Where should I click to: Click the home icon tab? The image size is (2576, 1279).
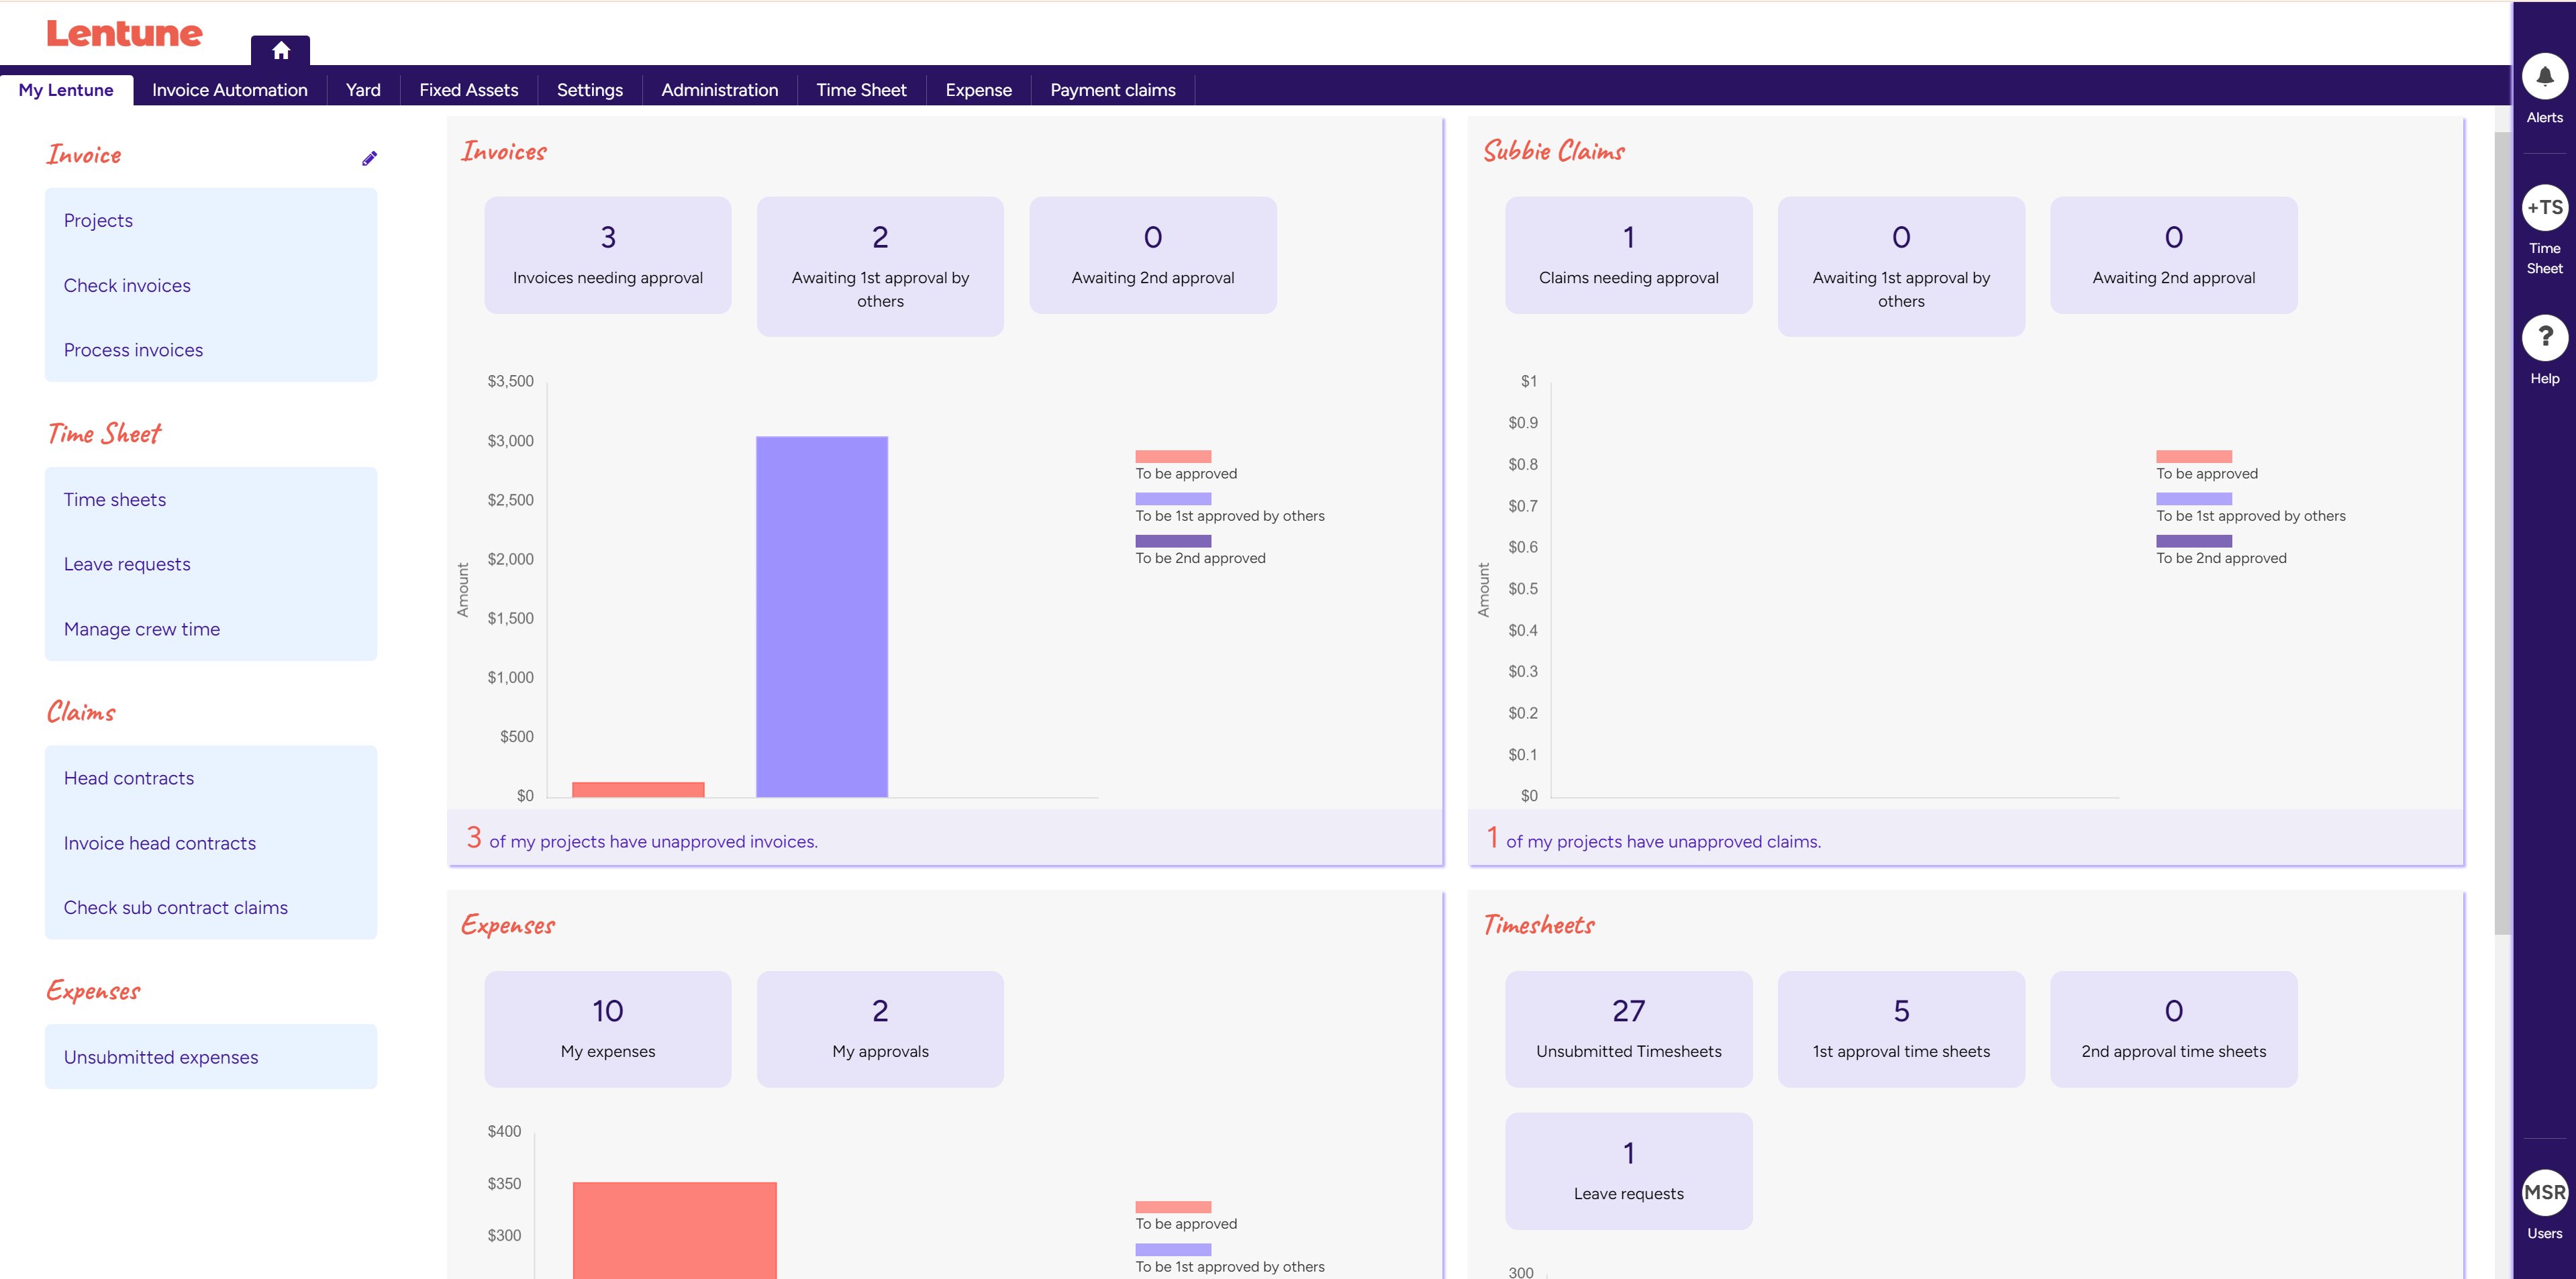click(x=280, y=50)
